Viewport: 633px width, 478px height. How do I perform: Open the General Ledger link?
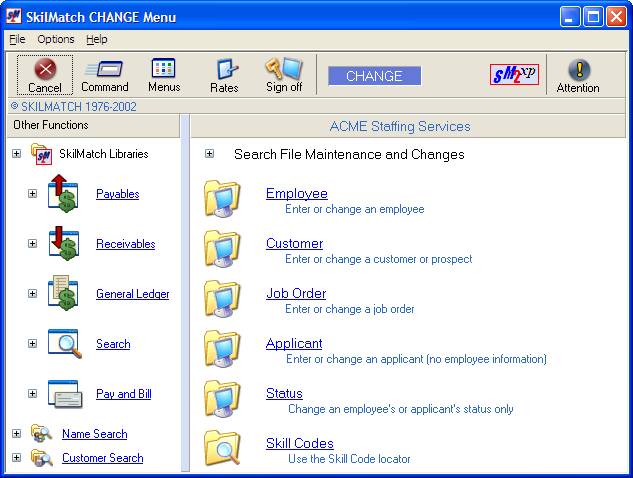point(133,294)
